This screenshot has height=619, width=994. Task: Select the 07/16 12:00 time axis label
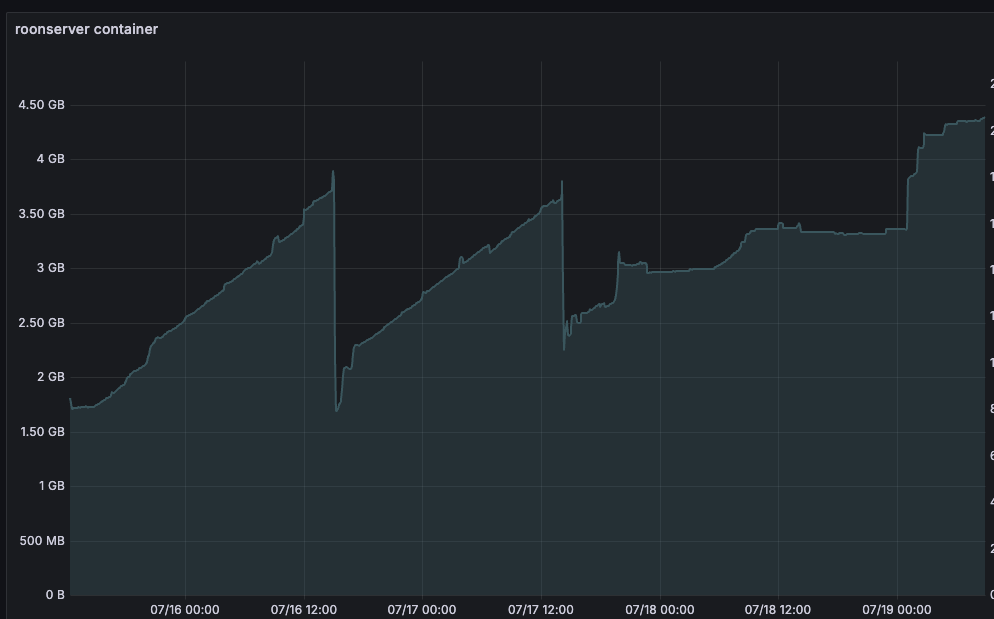[303, 609]
